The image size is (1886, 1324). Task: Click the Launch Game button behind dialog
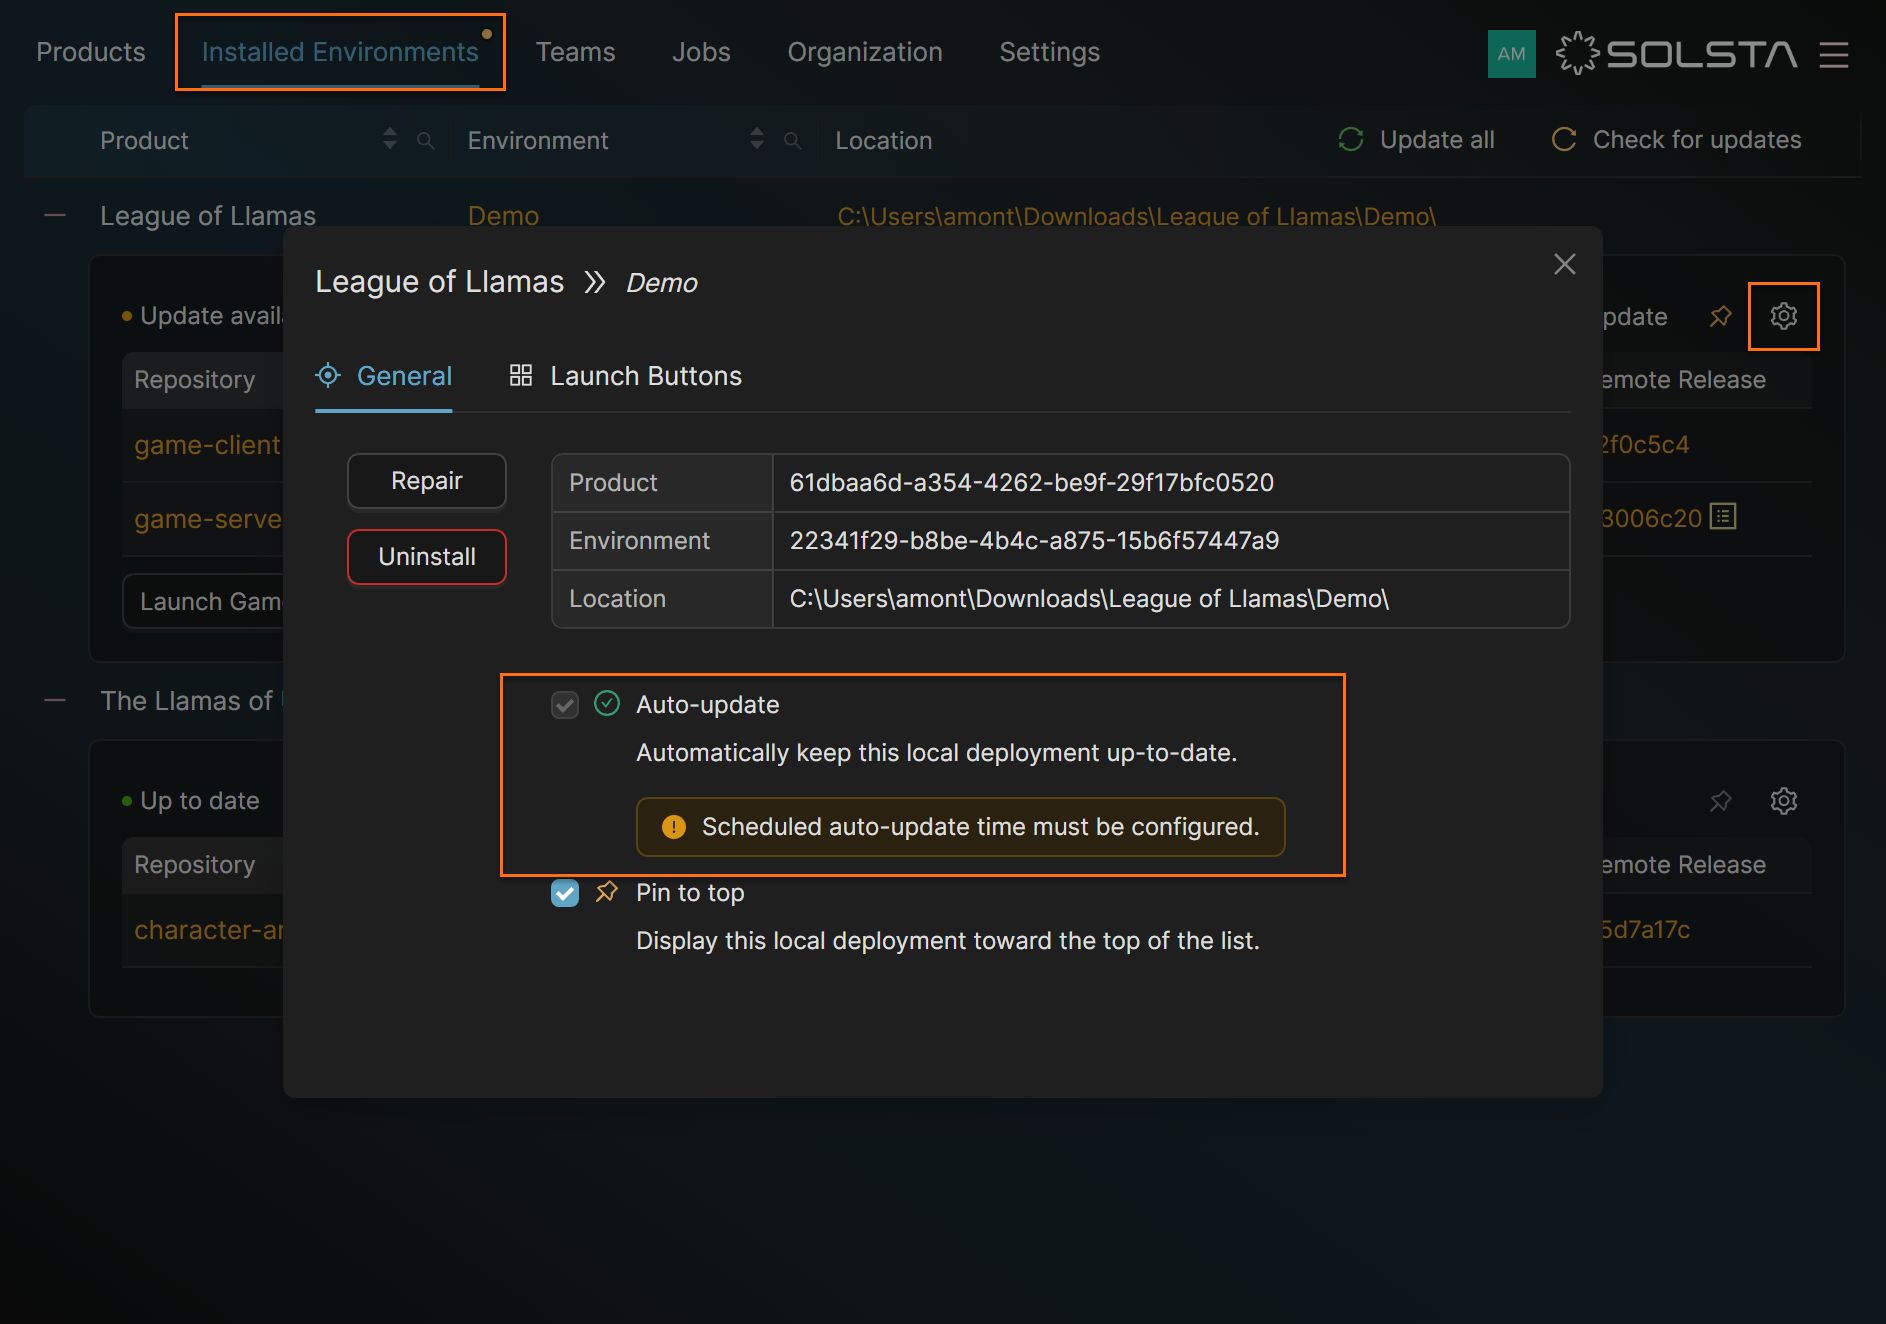[204, 601]
